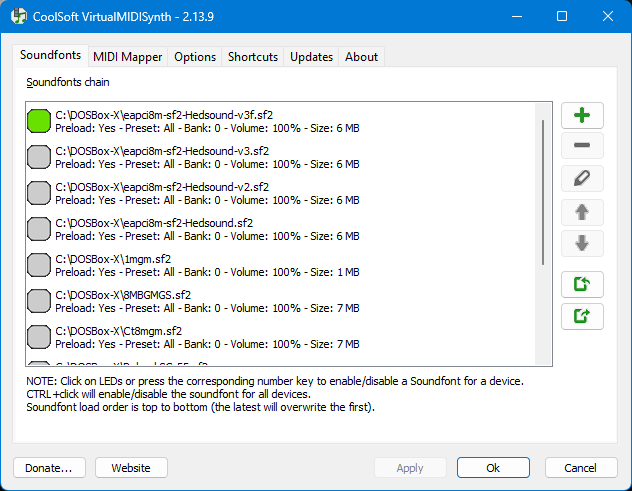Select the C:\DOSBox-X\Ct8mgm.sf2 path
Screen dimensions: 632x491
point(118,331)
